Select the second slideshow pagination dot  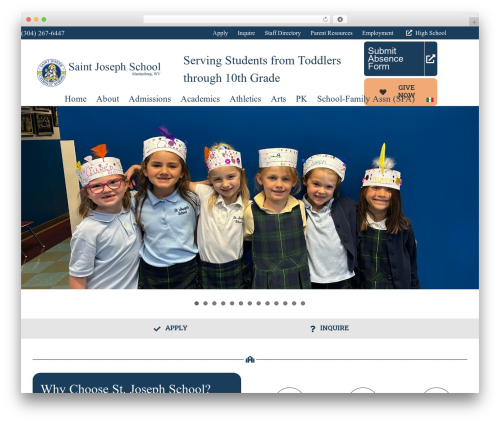pos(205,303)
